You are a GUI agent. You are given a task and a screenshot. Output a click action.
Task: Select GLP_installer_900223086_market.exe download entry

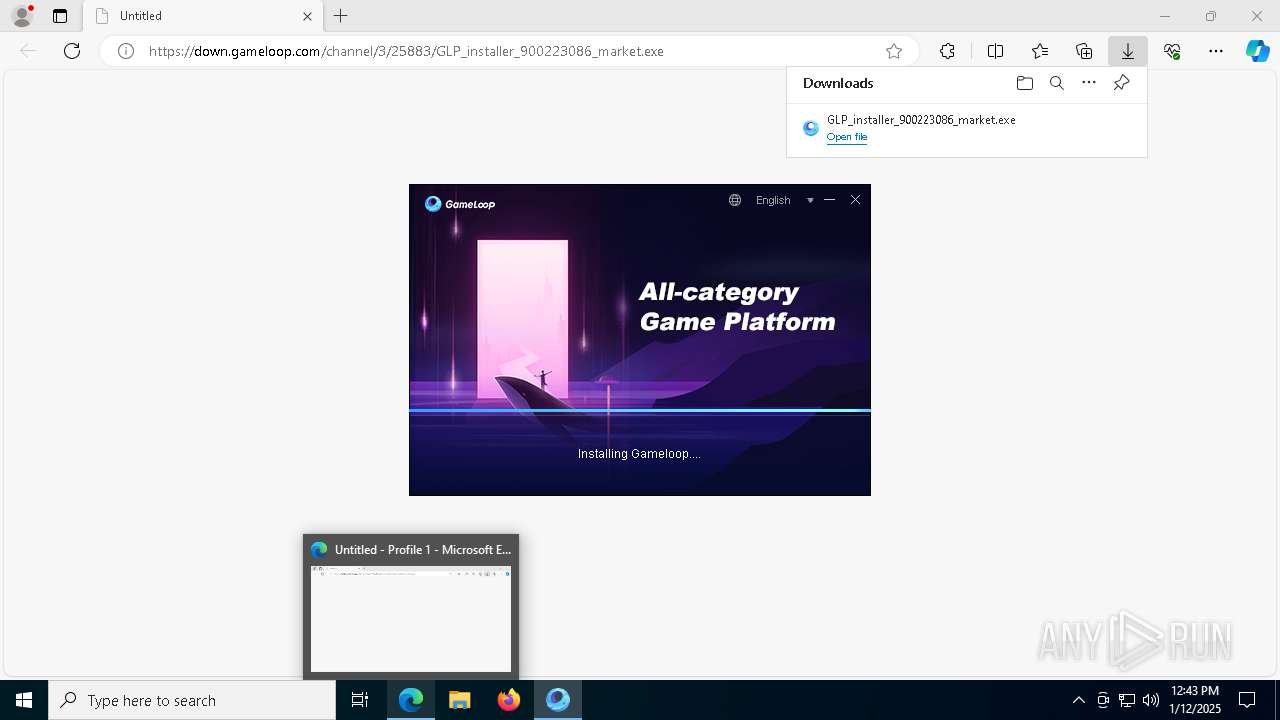pos(966,128)
